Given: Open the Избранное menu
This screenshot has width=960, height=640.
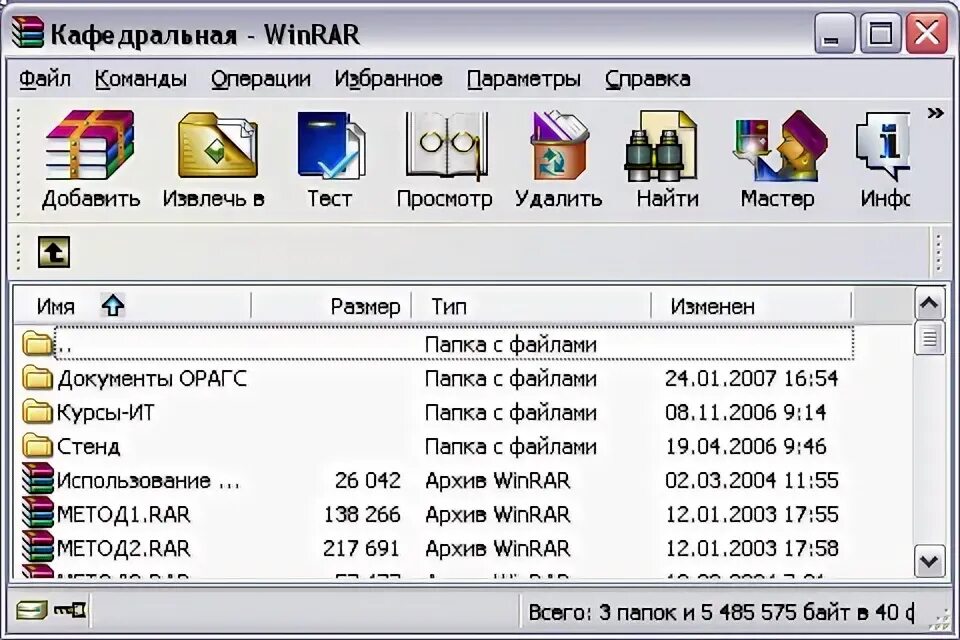Looking at the screenshot, I should (388, 79).
